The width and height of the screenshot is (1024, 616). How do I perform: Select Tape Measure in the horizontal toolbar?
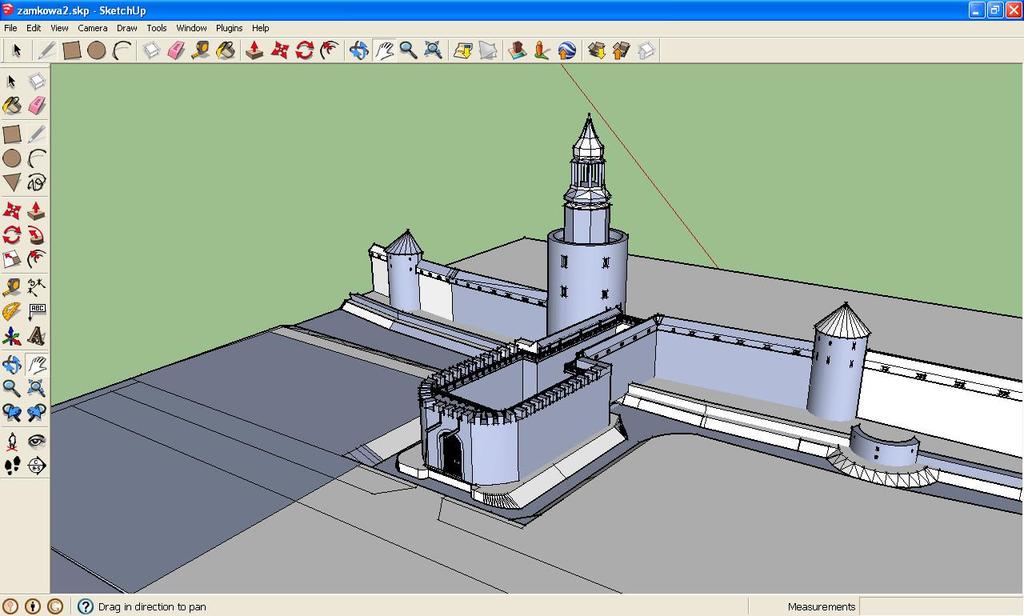pos(201,50)
